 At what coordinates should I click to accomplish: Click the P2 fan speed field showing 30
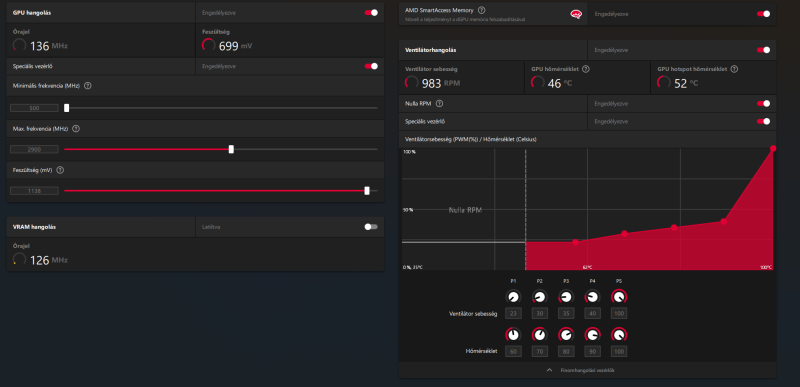pyautogui.click(x=540, y=314)
